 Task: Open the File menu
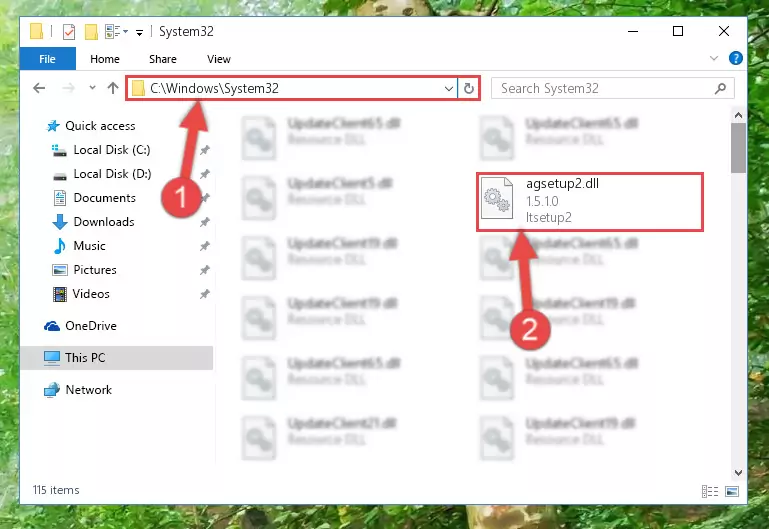[x=48, y=59]
